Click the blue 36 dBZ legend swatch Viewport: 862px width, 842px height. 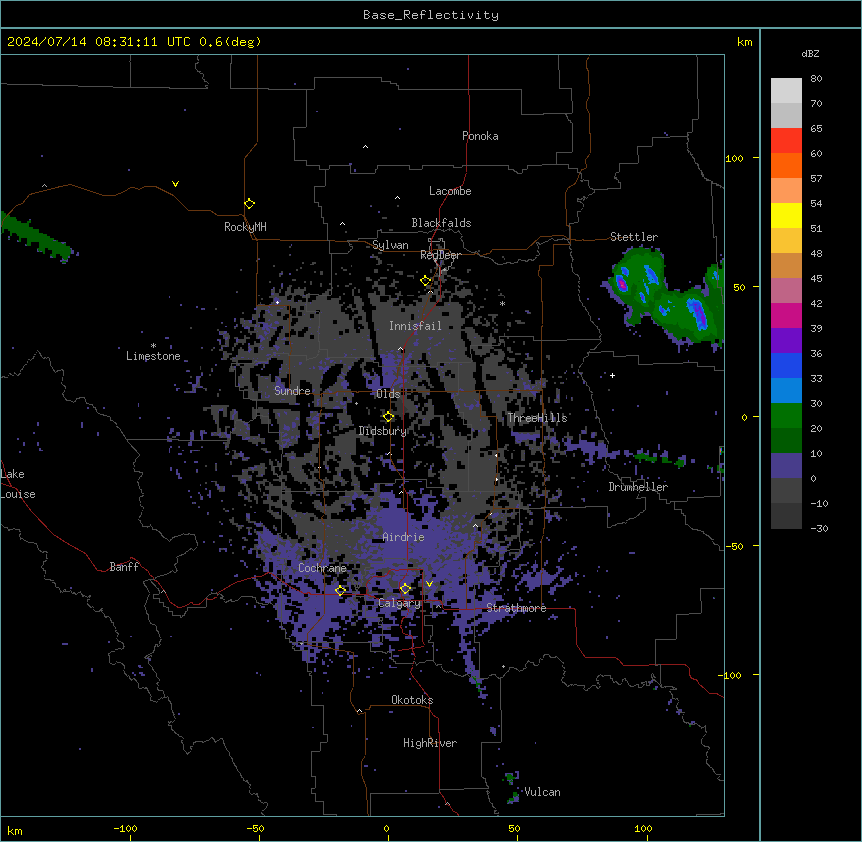(786, 365)
